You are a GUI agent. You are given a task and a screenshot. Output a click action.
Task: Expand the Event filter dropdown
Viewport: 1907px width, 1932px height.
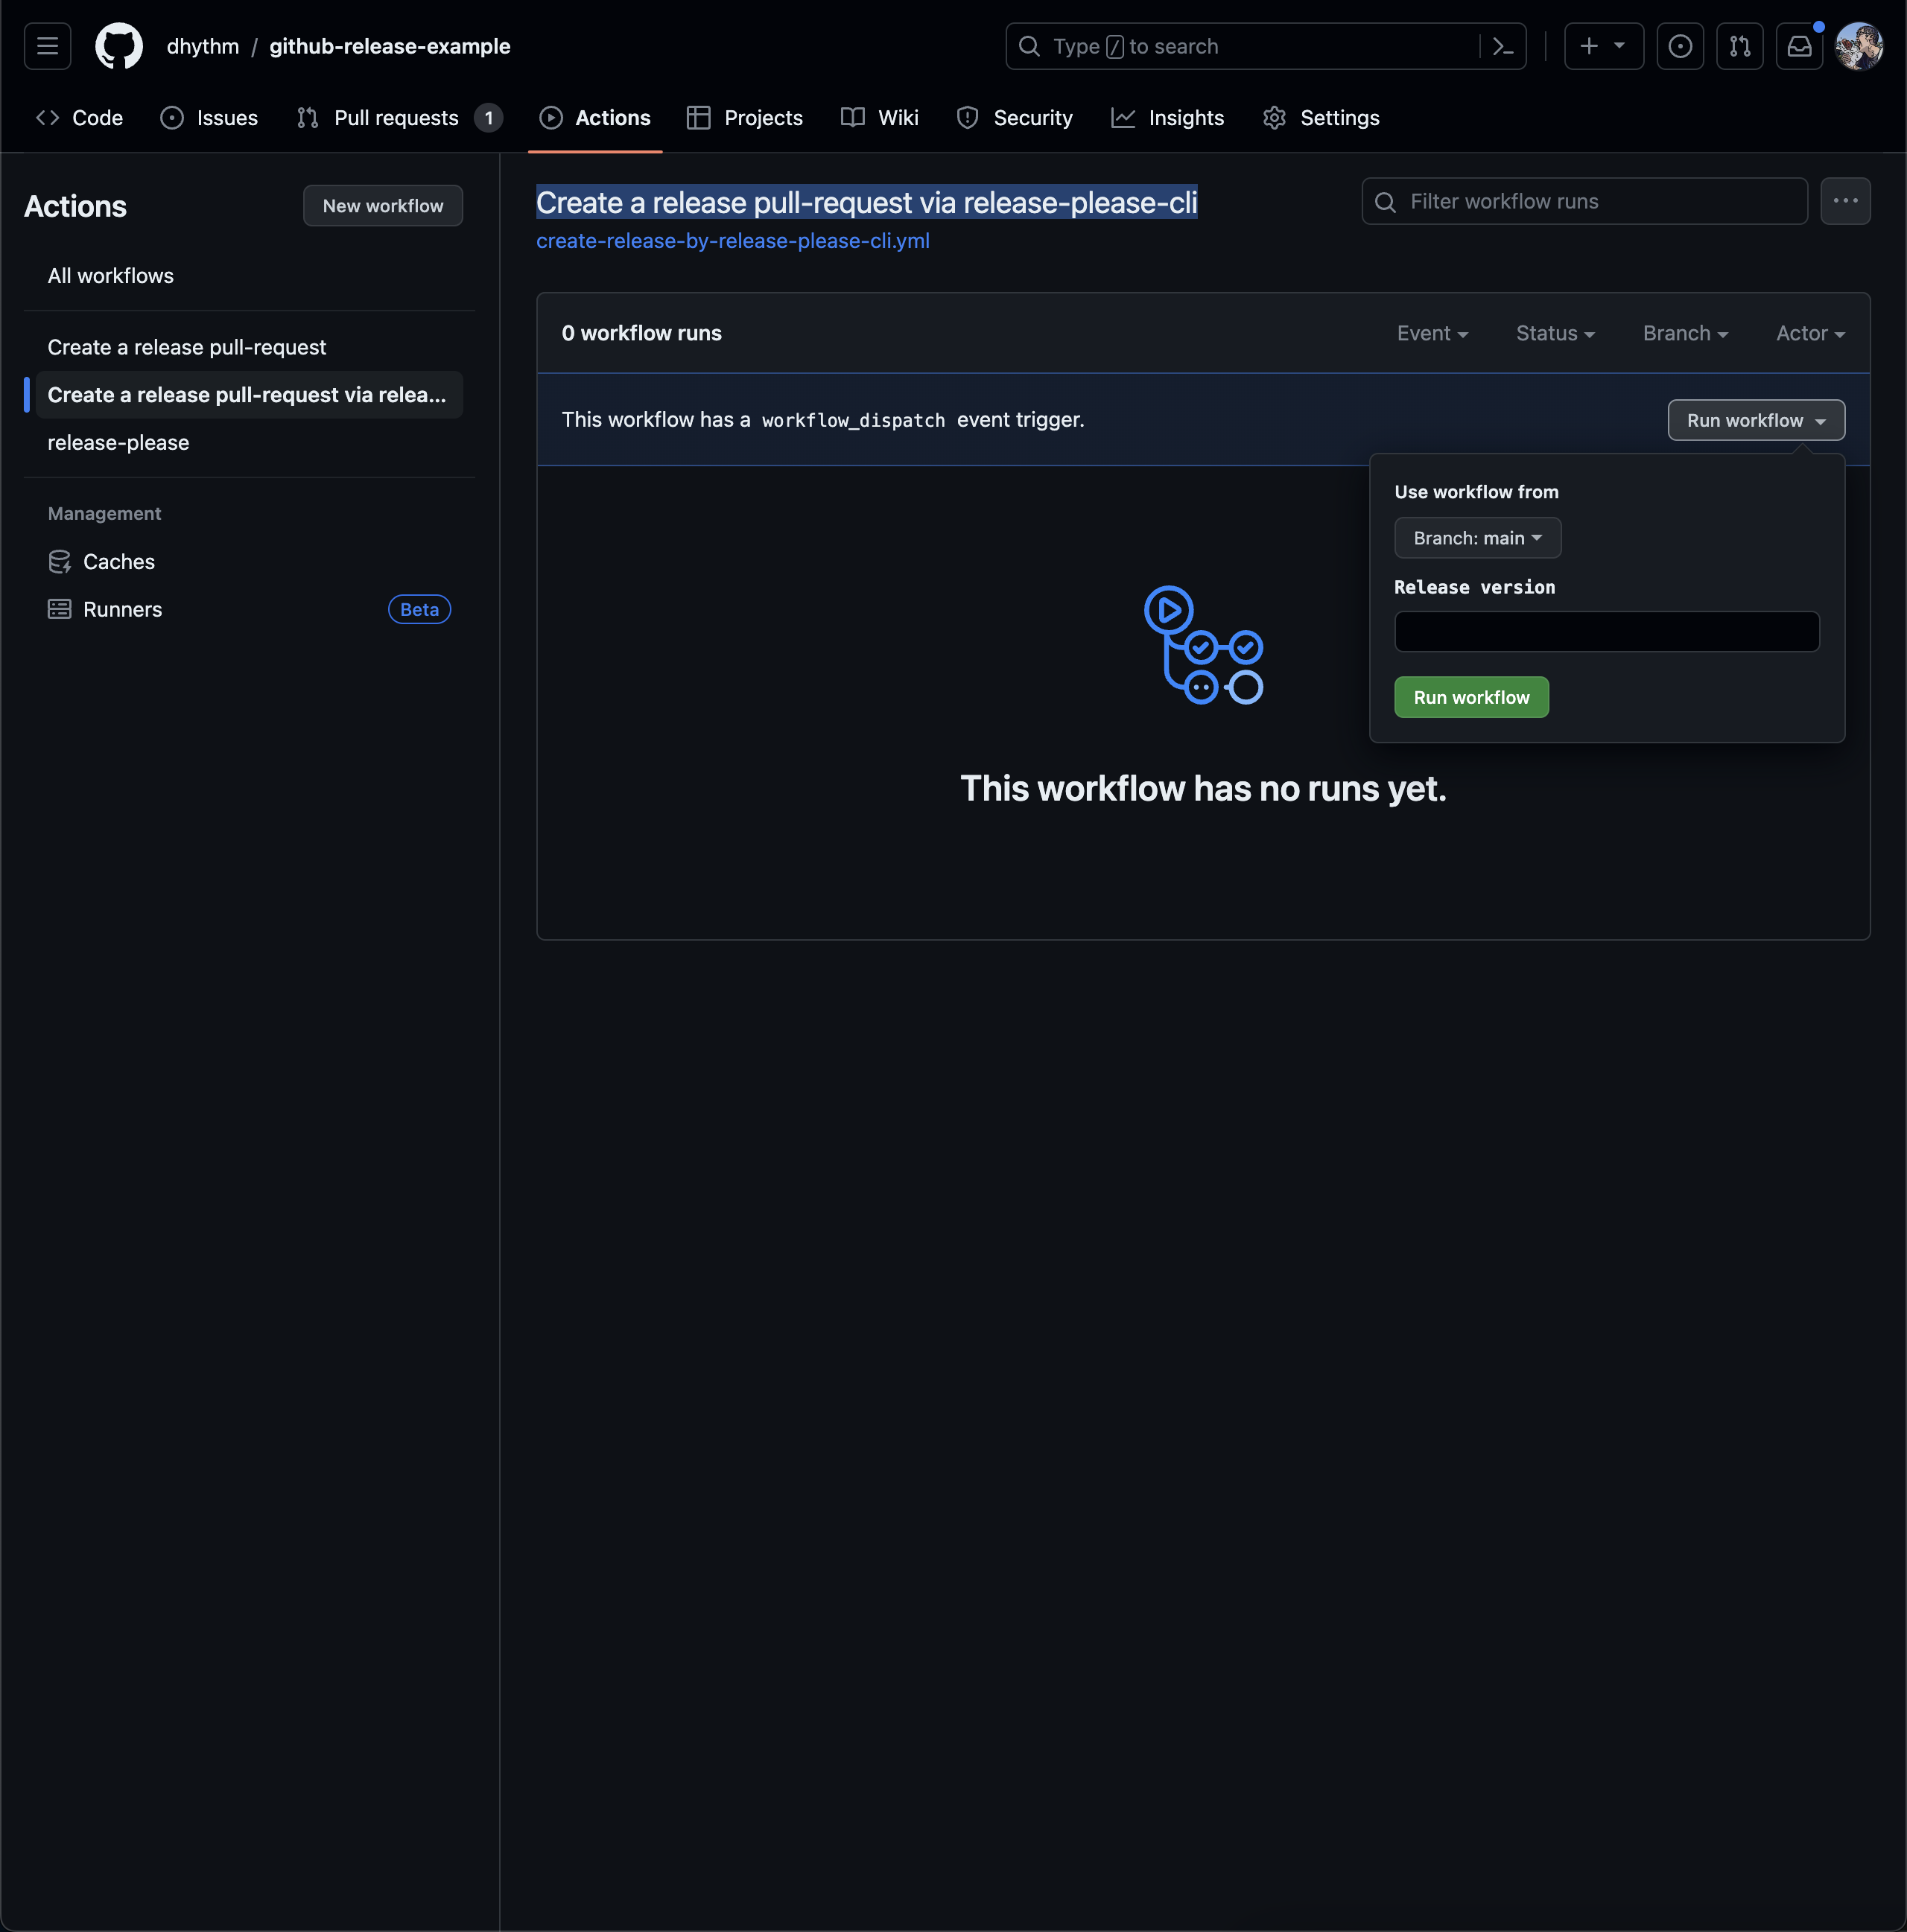1432,331
